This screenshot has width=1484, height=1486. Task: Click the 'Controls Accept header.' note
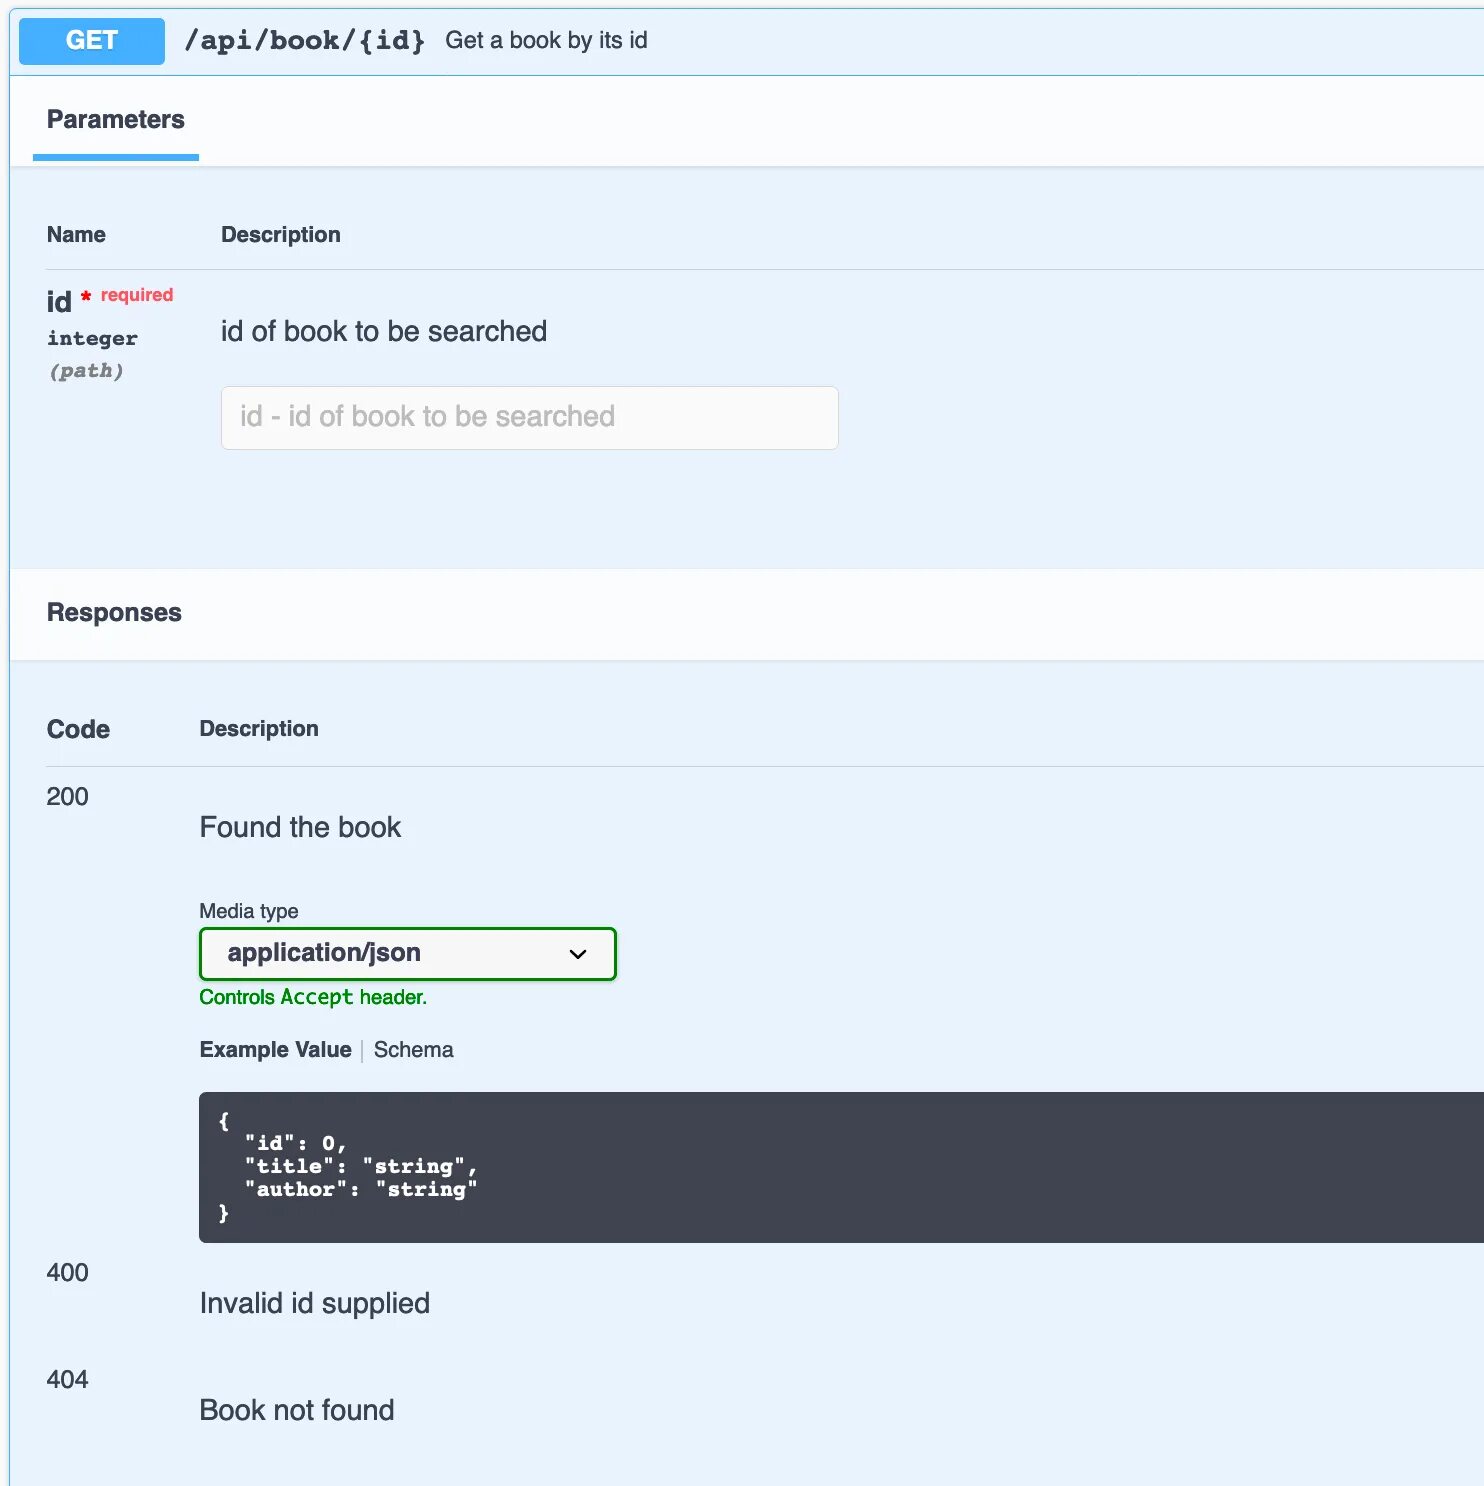[x=313, y=997]
